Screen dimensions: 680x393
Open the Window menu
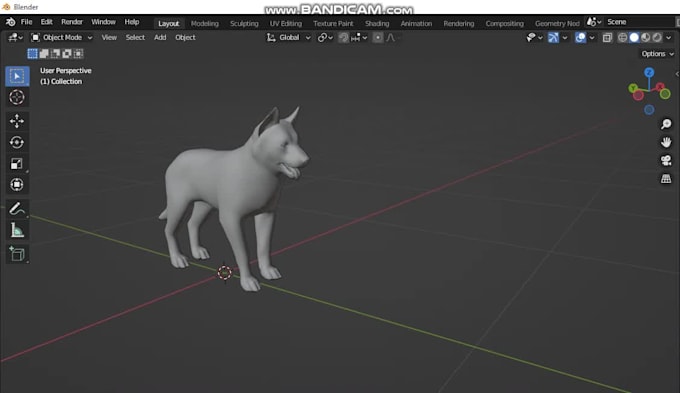tap(103, 22)
